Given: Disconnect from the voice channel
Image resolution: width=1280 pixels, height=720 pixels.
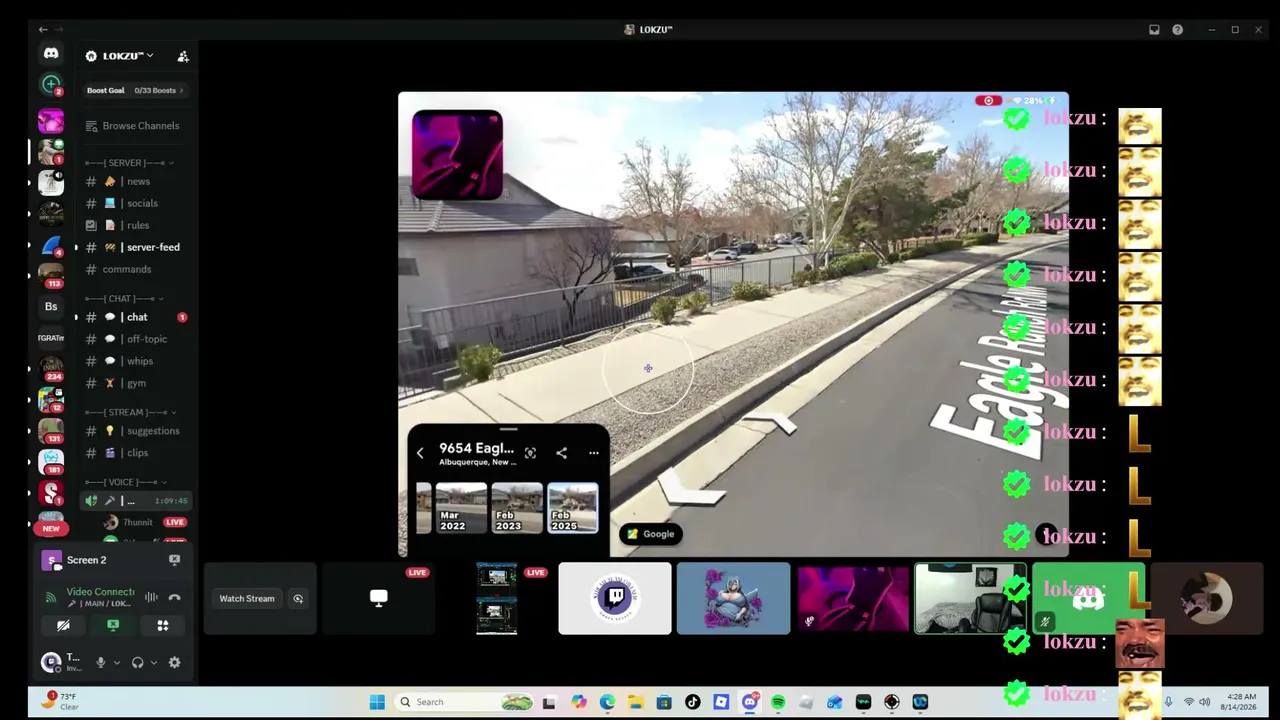Looking at the screenshot, I should pyautogui.click(x=174, y=598).
